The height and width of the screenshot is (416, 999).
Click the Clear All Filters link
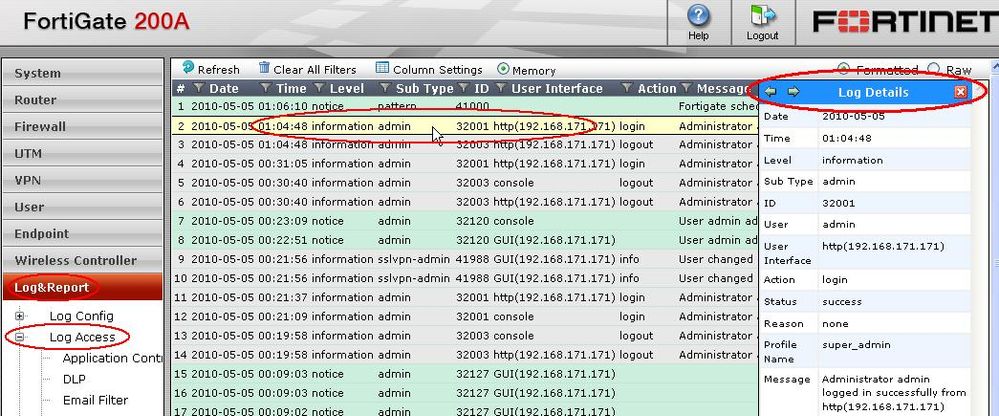click(x=315, y=69)
